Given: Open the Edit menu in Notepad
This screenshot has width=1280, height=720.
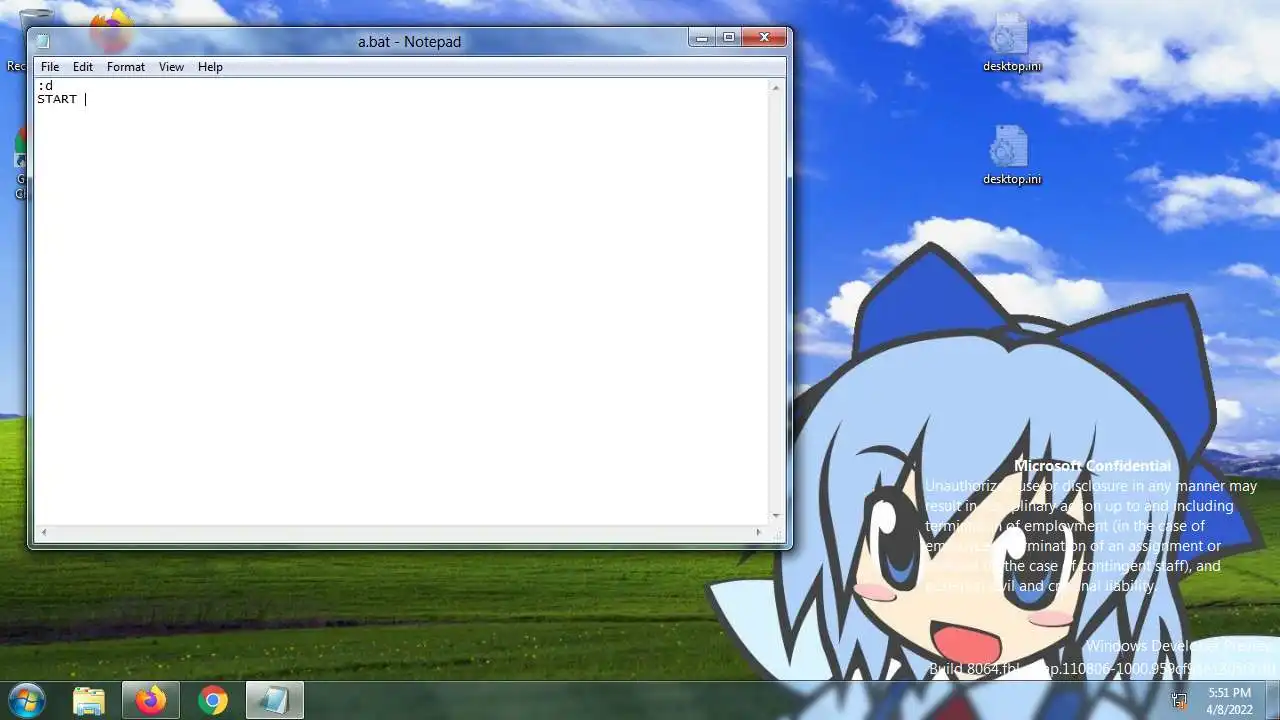Looking at the screenshot, I should tap(83, 67).
